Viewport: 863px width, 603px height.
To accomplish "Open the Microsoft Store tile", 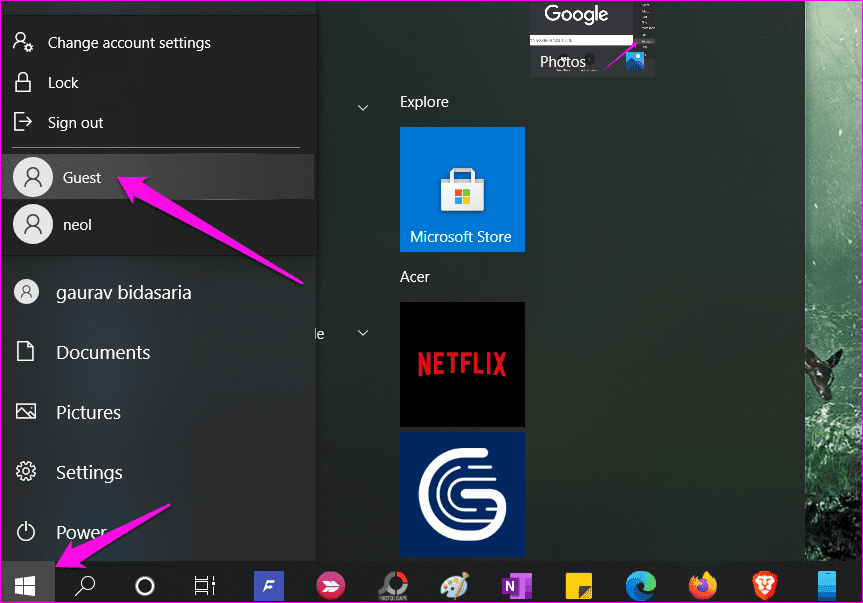I will pyautogui.click(x=462, y=189).
